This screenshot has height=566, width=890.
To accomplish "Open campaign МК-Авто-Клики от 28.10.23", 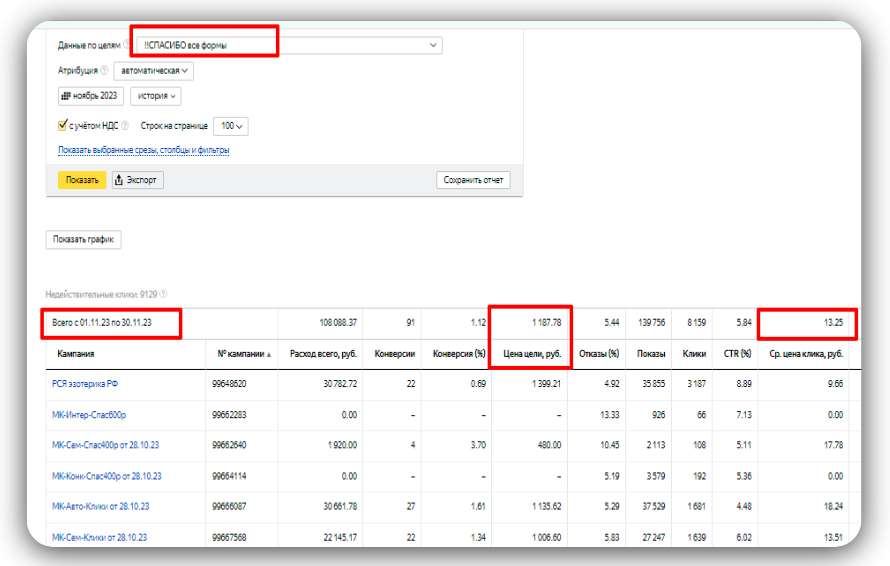I will 100,506.
